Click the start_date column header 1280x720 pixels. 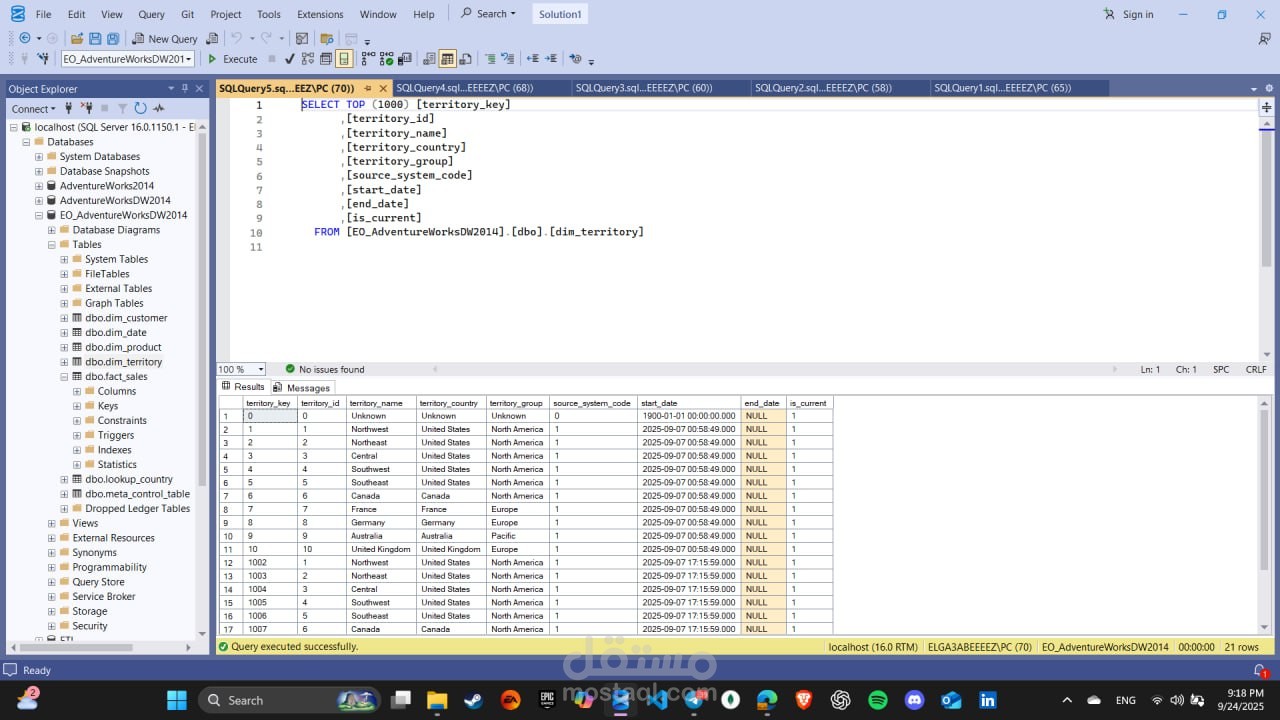point(689,403)
